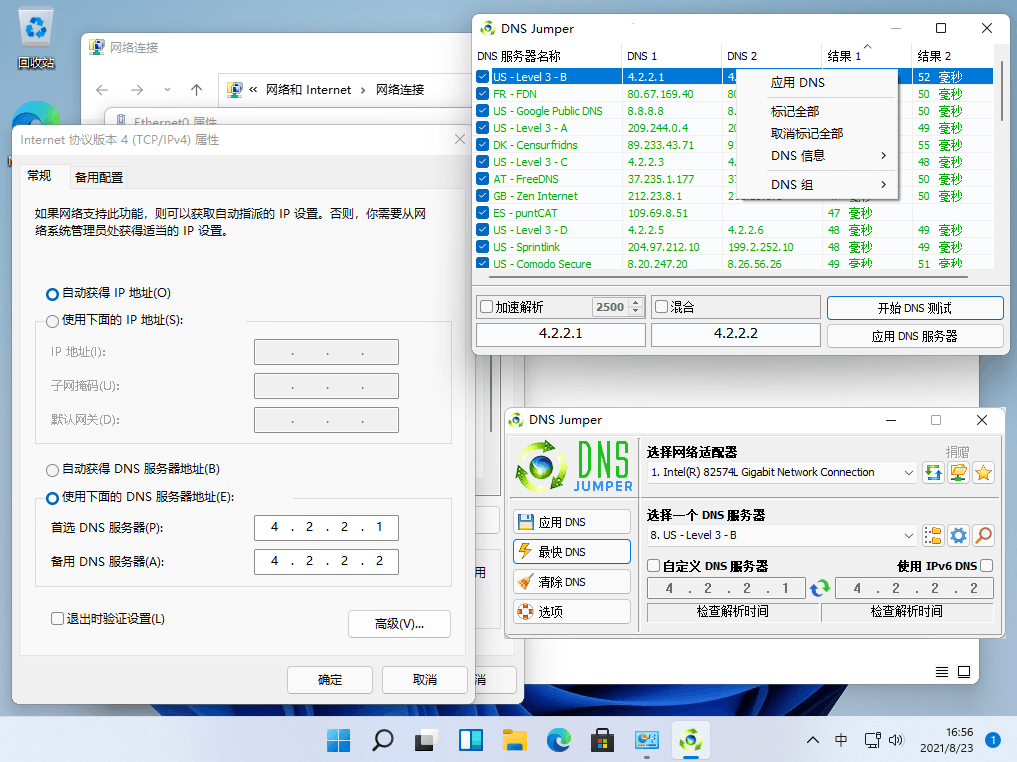Confirm with 确定 in IPv4 properties
Image resolution: width=1017 pixels, height=762 pixels.
tap(329, 680)
